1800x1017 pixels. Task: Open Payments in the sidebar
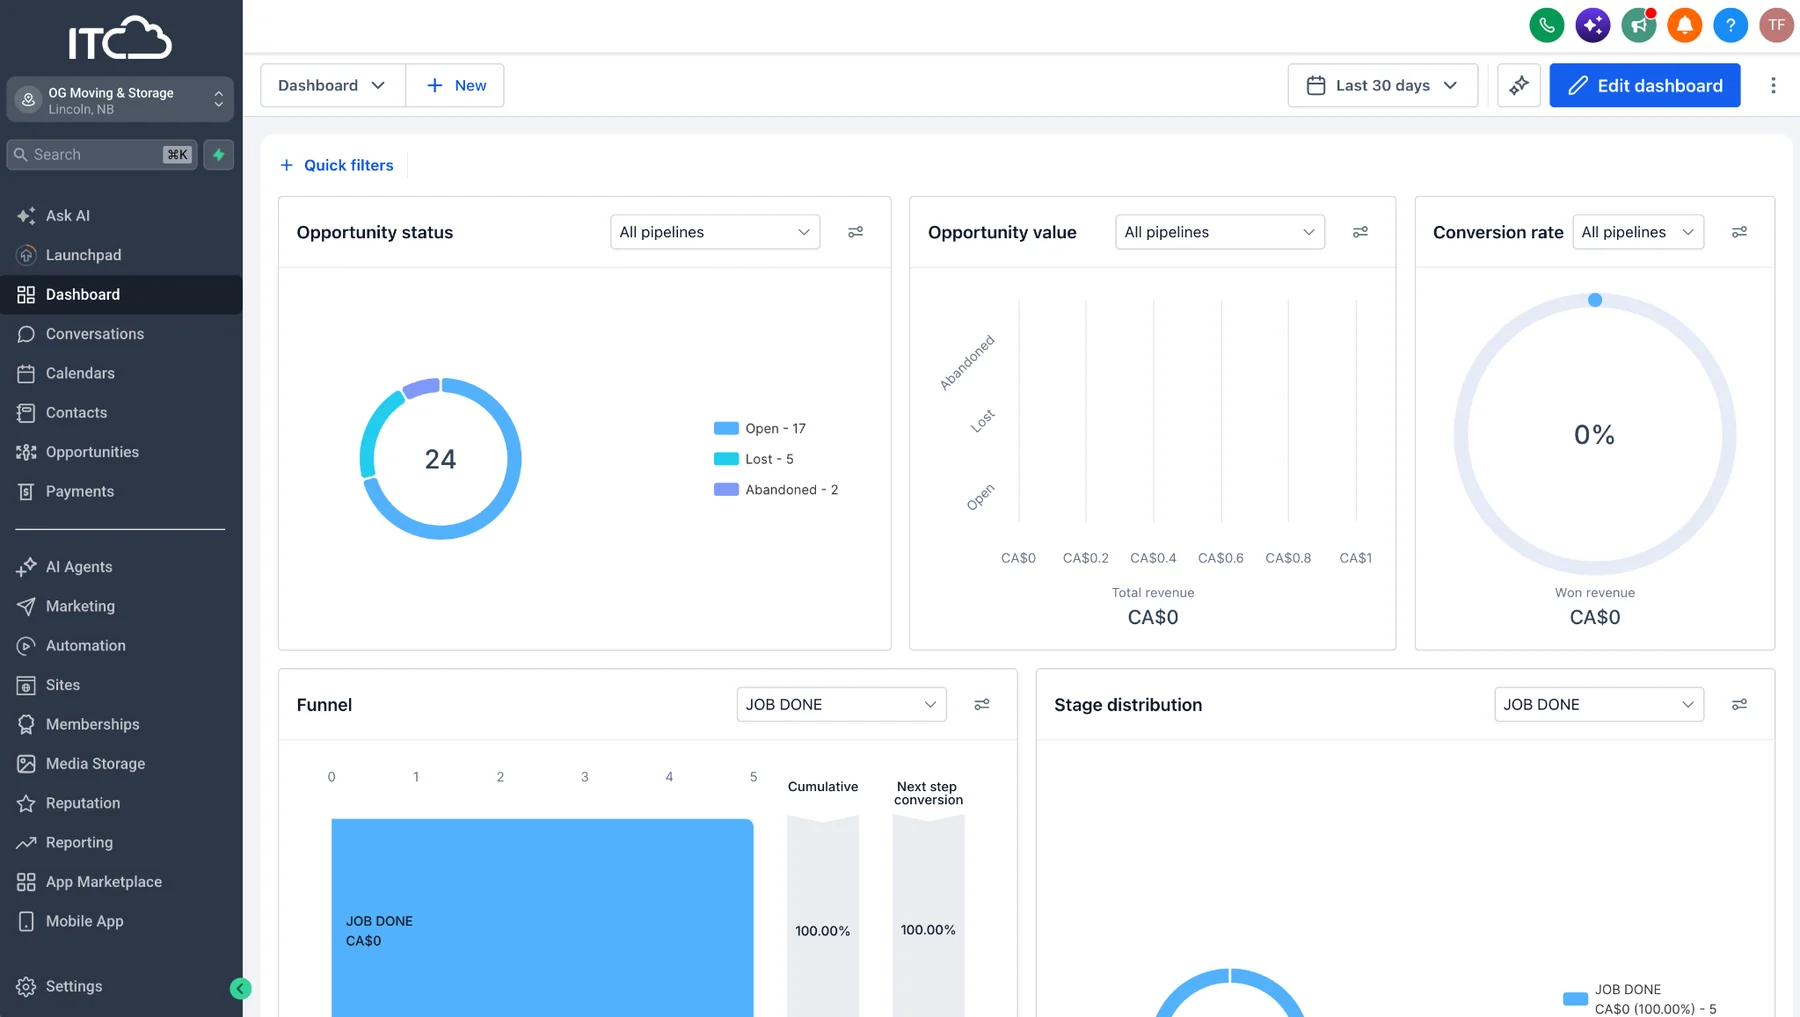pos(121,491)
